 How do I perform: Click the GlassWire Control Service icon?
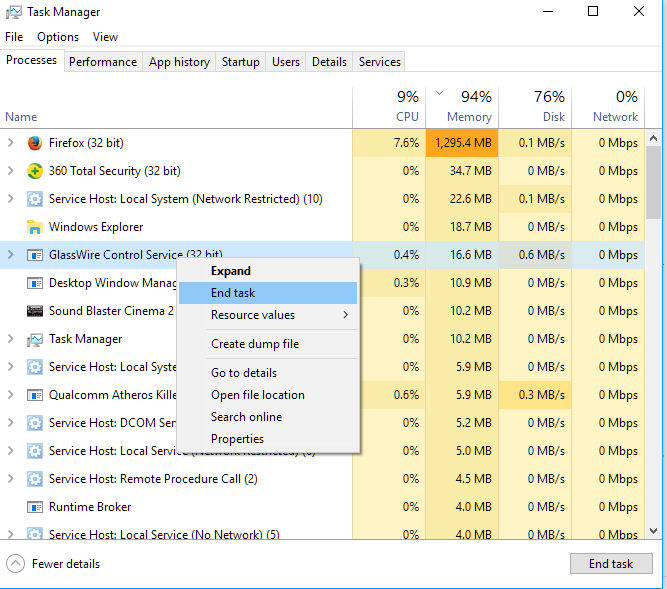tap(35, 255)
